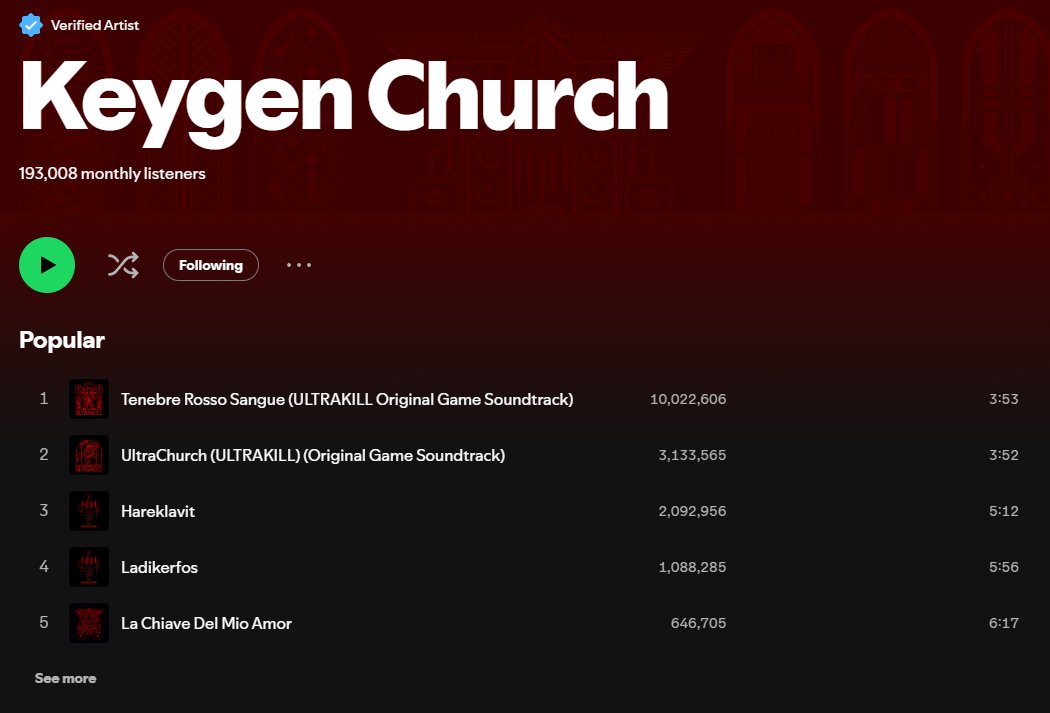Screen dimensions: 1050x713
Task: Click the 3:52 track duration
Action: [x=1004, y=455]
